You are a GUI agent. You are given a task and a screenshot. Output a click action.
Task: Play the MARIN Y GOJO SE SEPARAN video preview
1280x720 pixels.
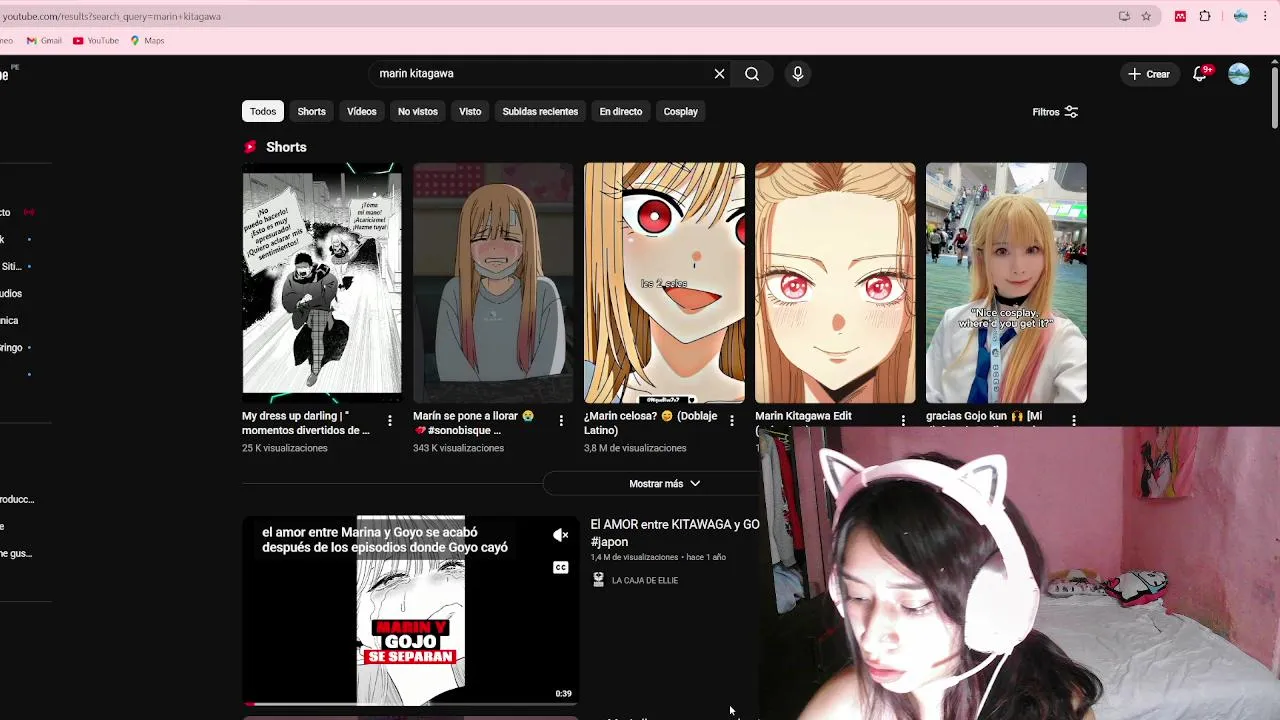410,610
